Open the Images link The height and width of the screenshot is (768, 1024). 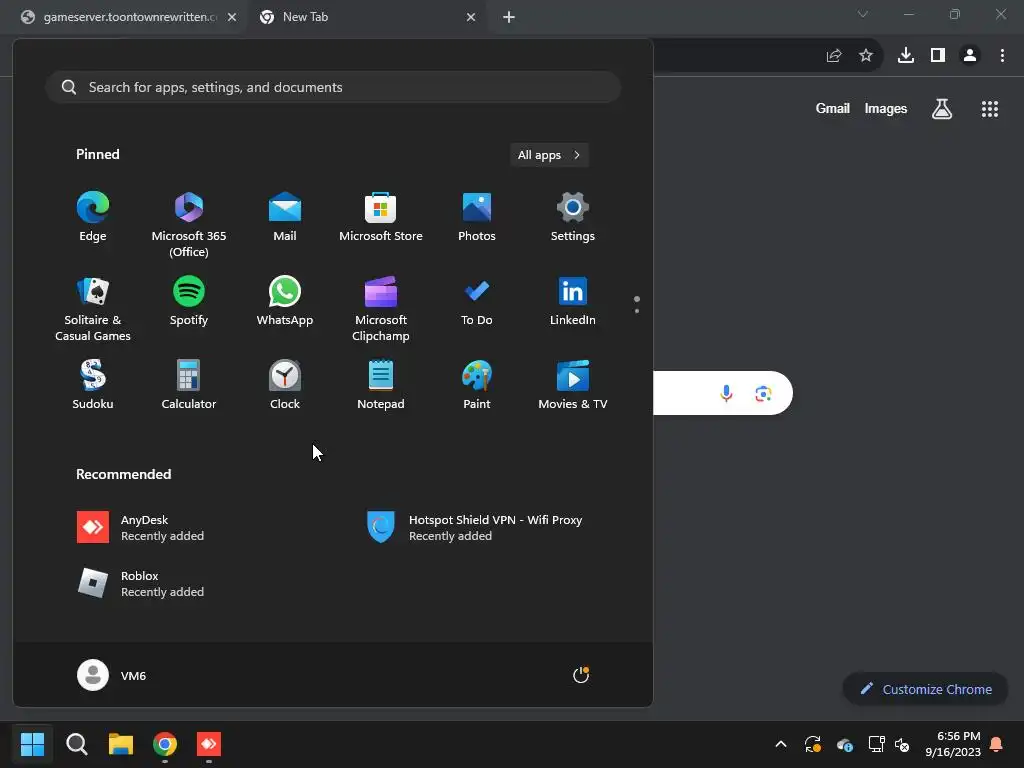(x=886, y=108)
